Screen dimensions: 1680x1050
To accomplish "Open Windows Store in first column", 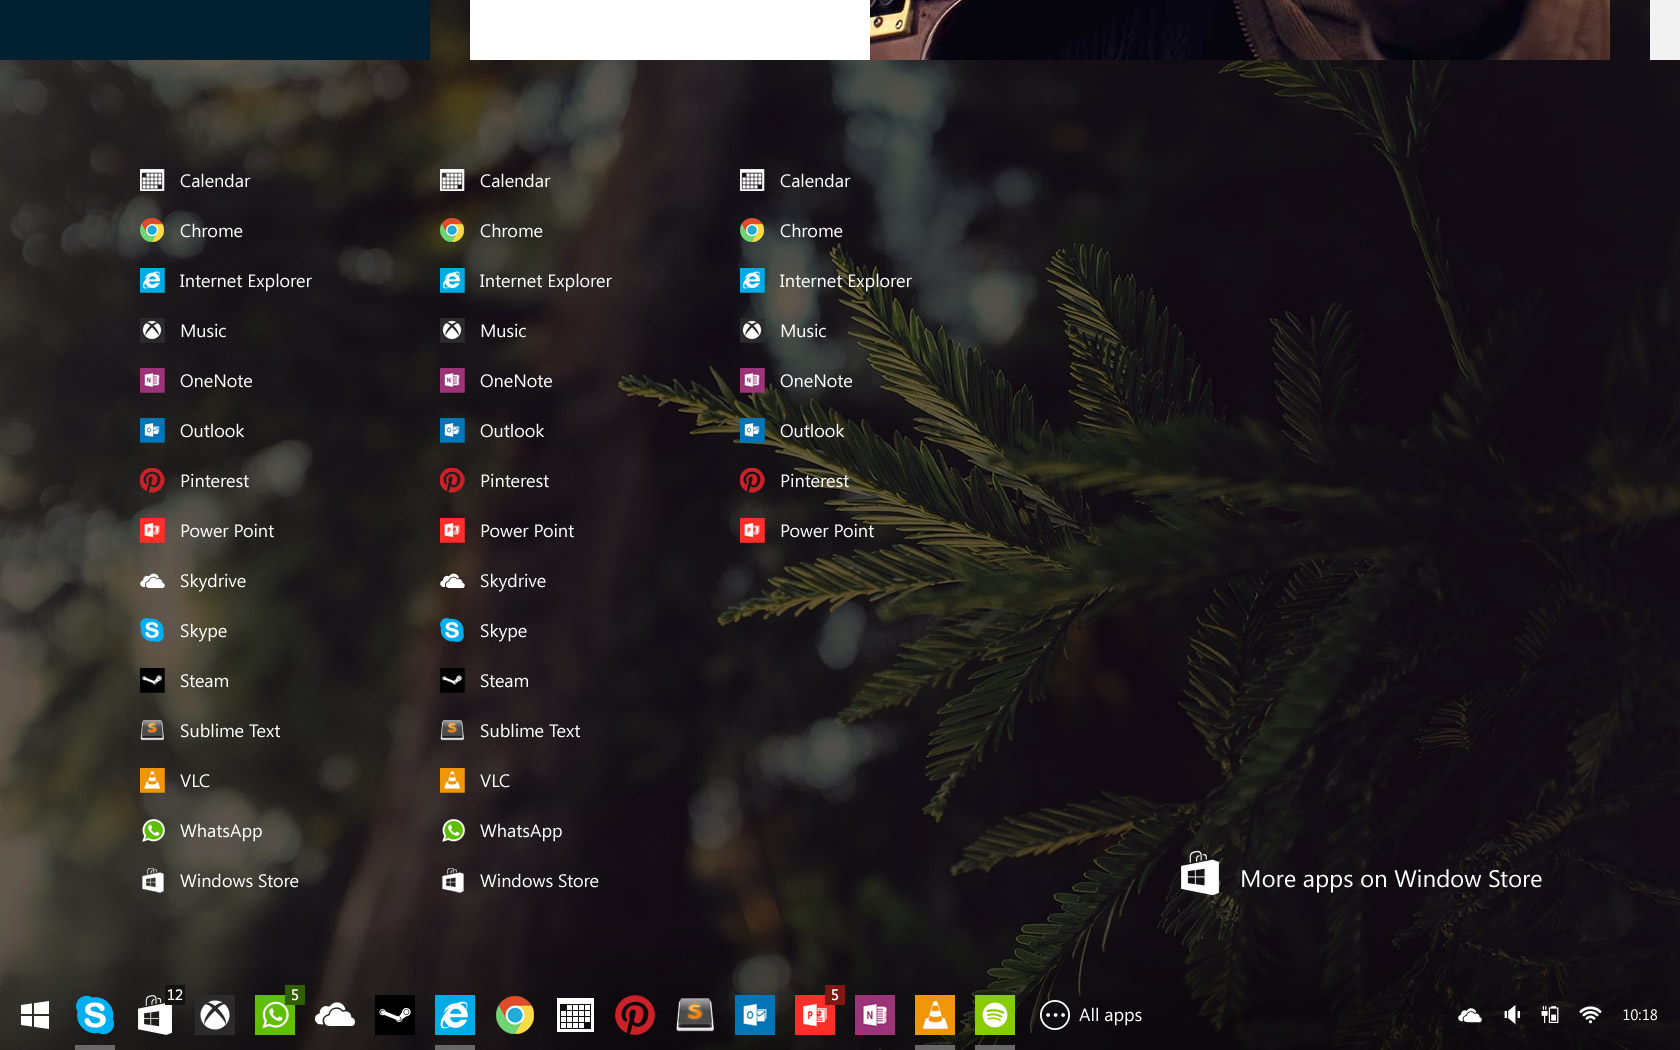I will tap(219, 880).
